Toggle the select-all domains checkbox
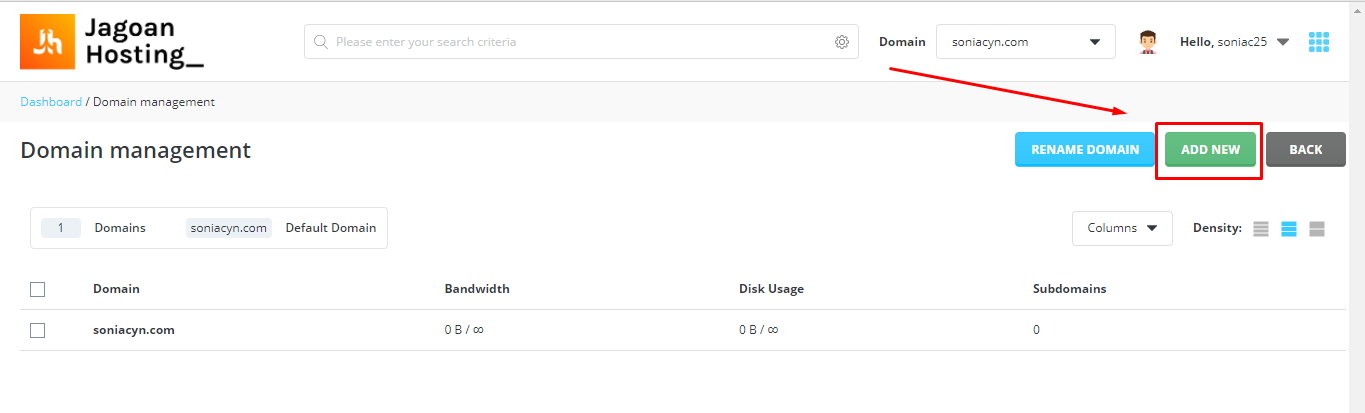The width and height of the screenshot is (1365, 413). [38, 289]
